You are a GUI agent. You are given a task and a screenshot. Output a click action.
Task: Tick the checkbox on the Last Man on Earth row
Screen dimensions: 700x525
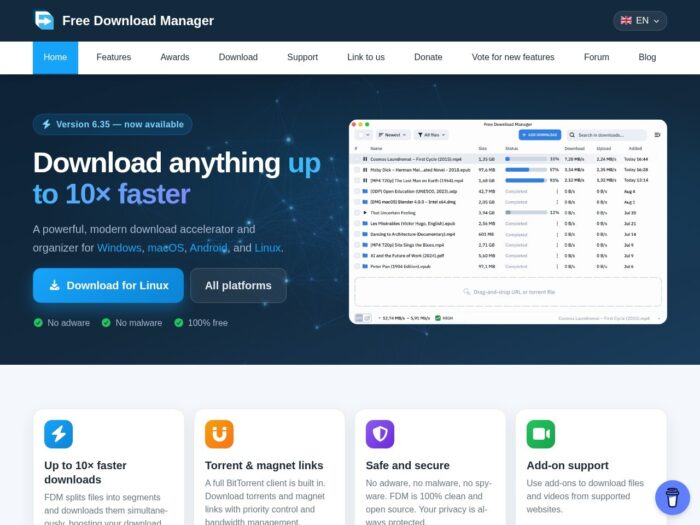(357, 180)
